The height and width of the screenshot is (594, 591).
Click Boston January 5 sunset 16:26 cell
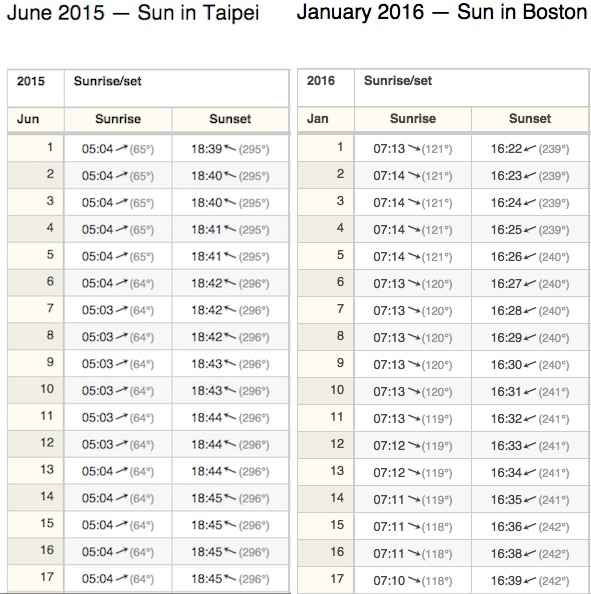tap(530, 257)
